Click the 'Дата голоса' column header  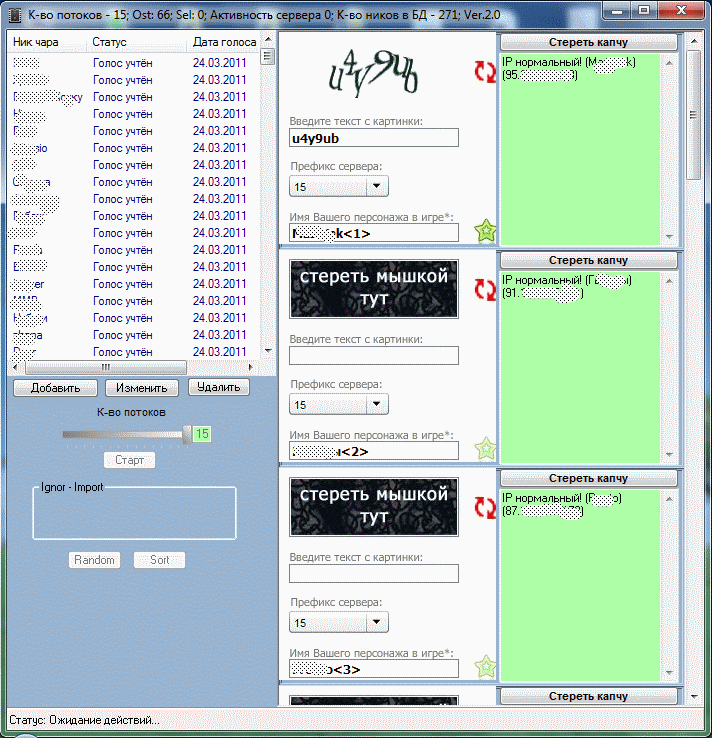[x=224, y=43]
